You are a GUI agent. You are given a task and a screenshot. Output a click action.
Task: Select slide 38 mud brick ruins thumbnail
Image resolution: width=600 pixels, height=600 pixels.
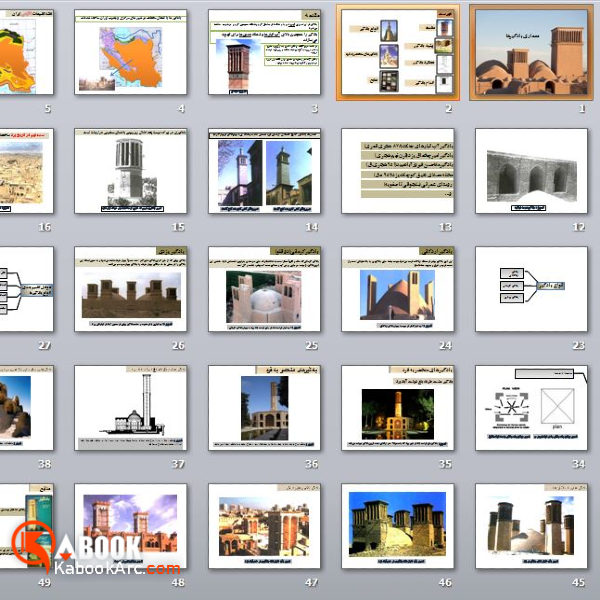pos(26,408)
